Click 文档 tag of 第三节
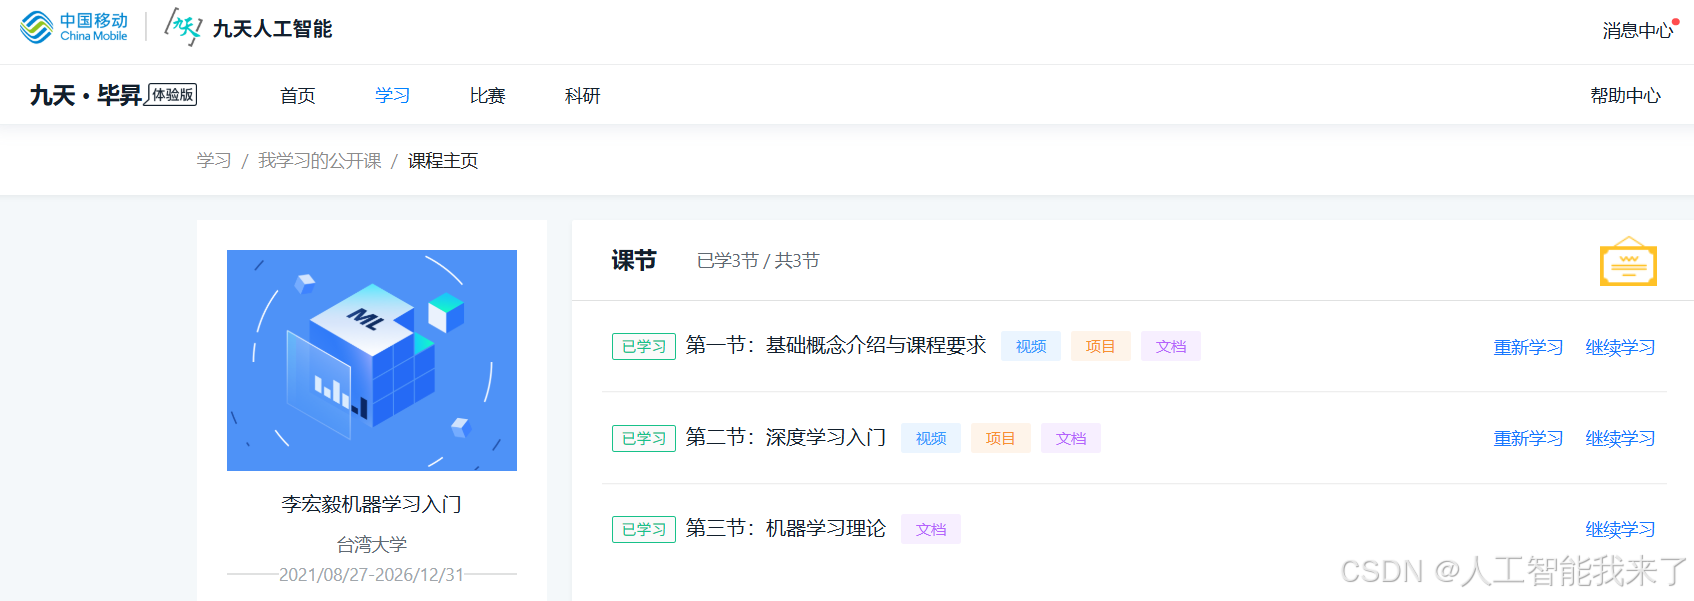The image size is (1694, 601). pyautogui.click(x=931, y=529)
